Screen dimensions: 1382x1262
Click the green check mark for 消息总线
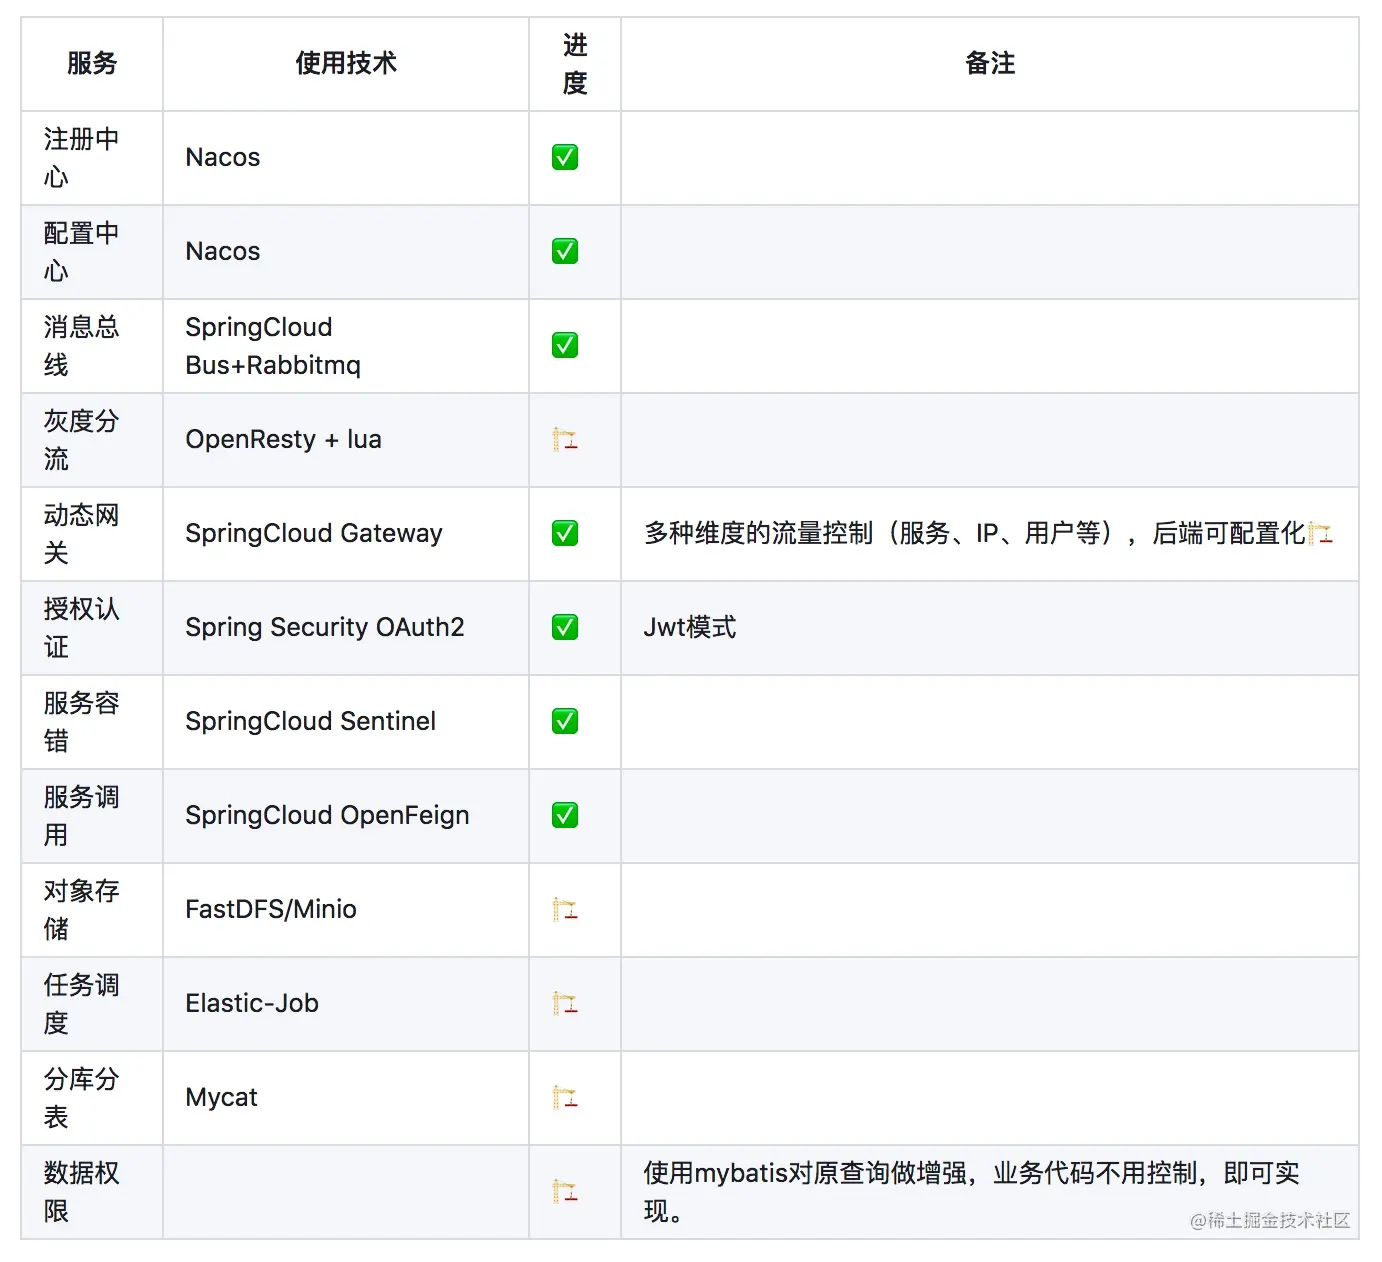coord(565,345)
